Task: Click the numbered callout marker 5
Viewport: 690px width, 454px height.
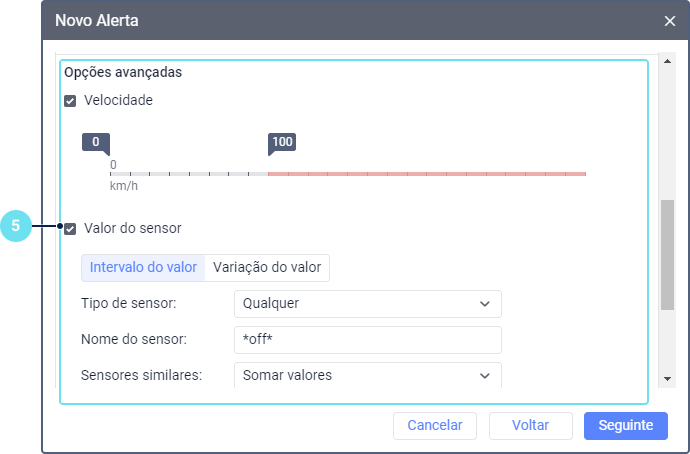Action: click(16, 226)
